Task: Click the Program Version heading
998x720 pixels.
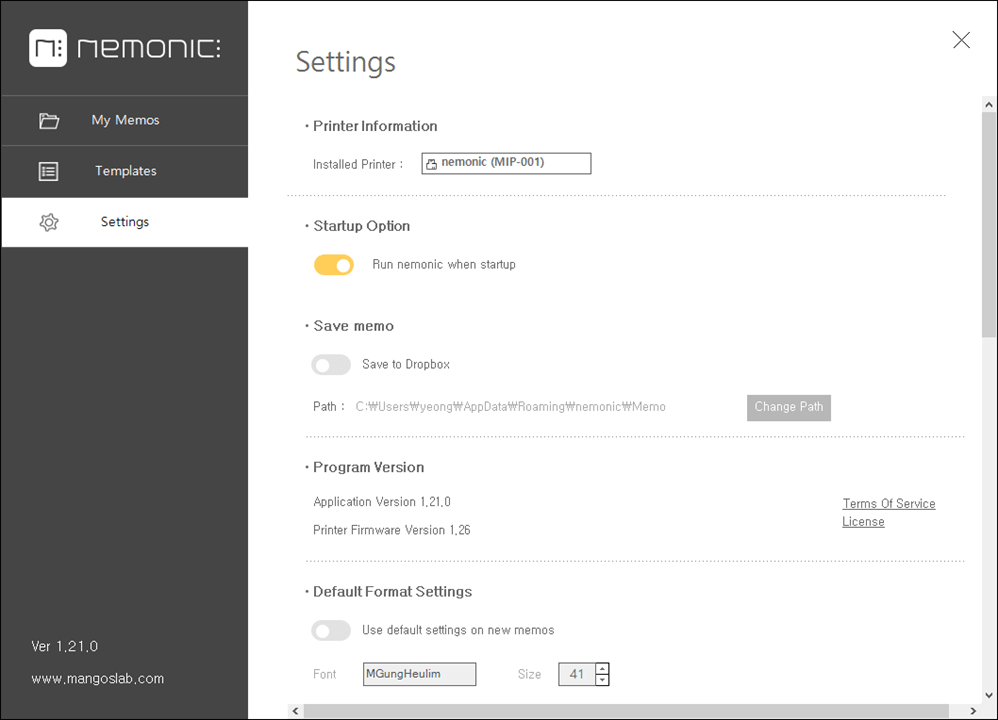Action: 369,467
